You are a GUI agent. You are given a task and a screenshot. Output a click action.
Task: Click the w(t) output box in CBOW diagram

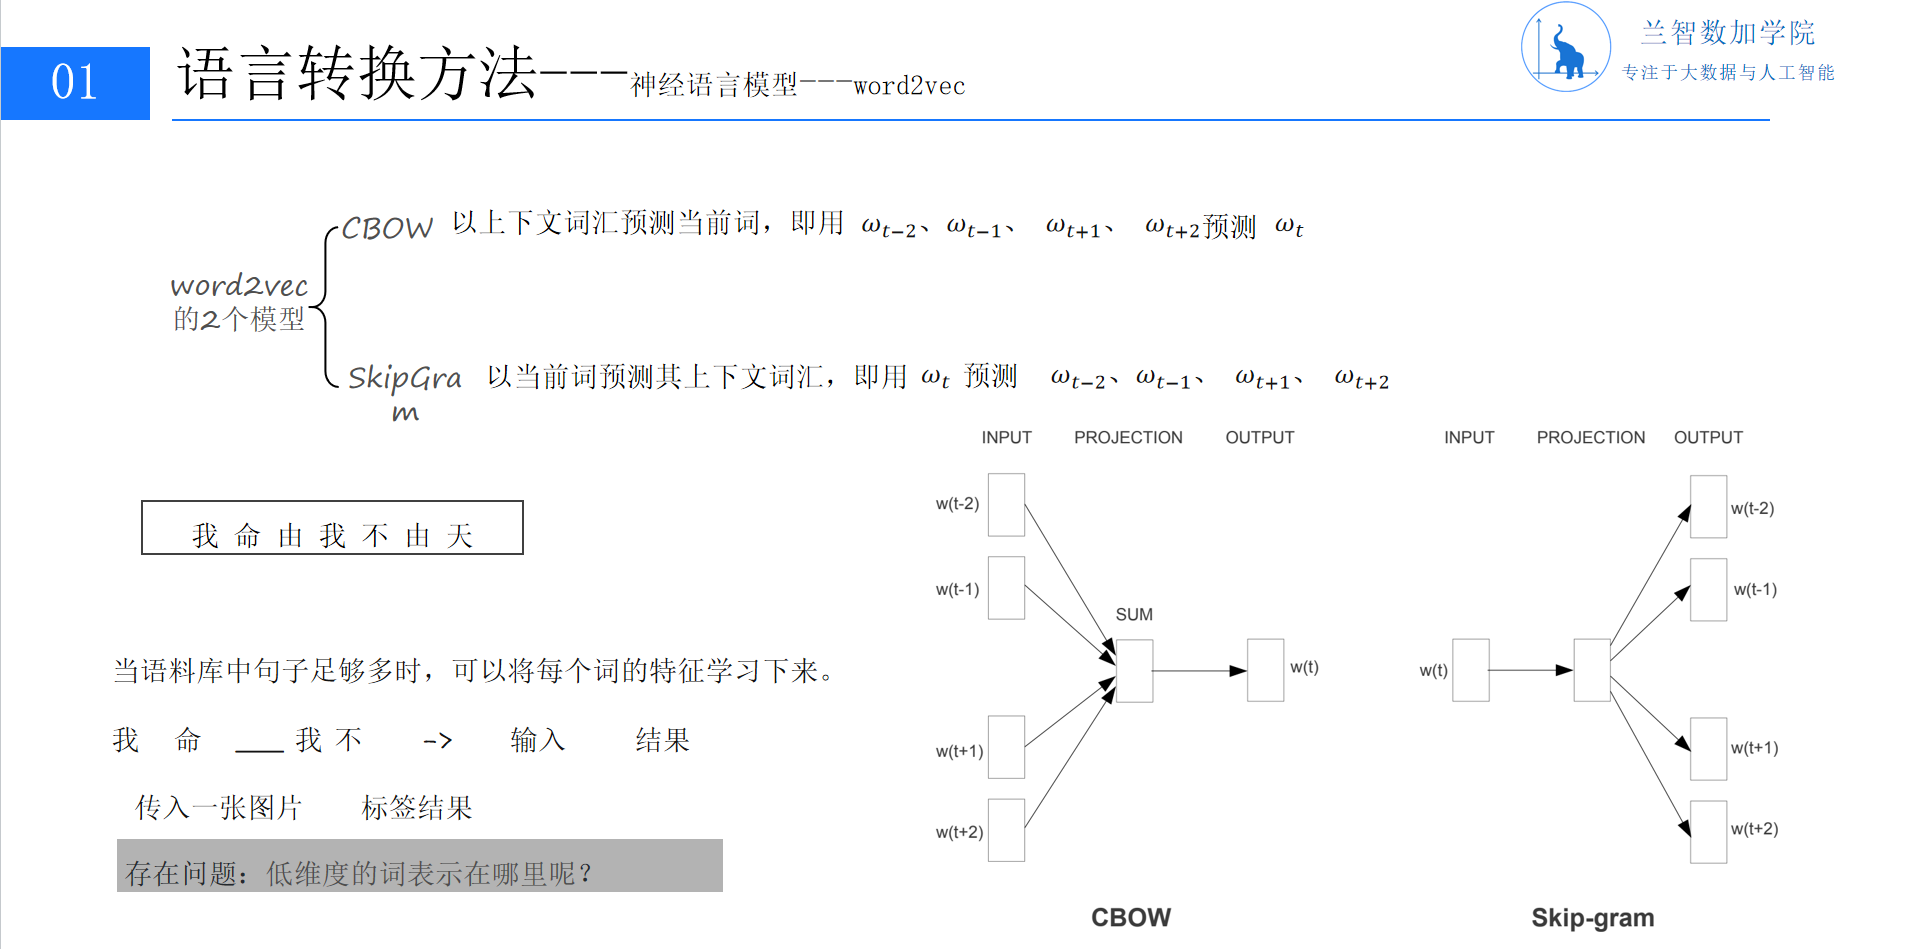click(1265, 670)
